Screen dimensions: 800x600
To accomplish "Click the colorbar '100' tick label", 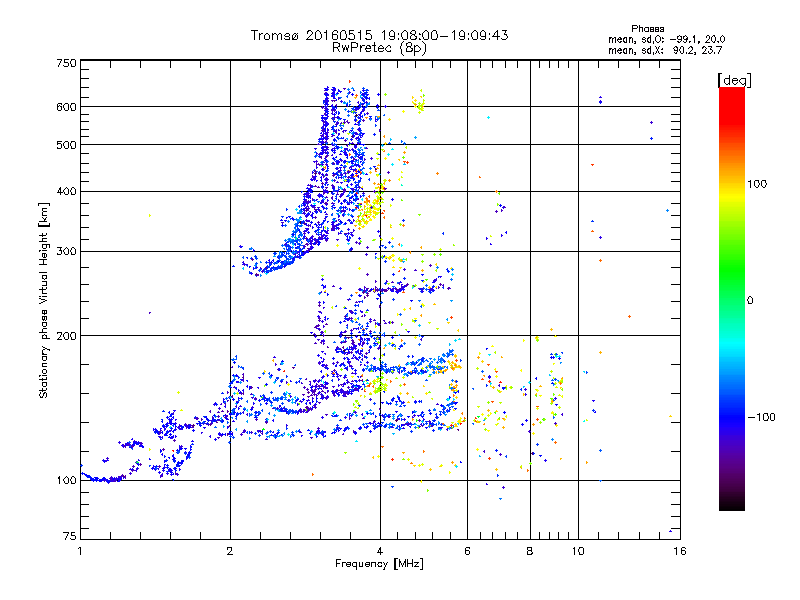I will [757, 184].
